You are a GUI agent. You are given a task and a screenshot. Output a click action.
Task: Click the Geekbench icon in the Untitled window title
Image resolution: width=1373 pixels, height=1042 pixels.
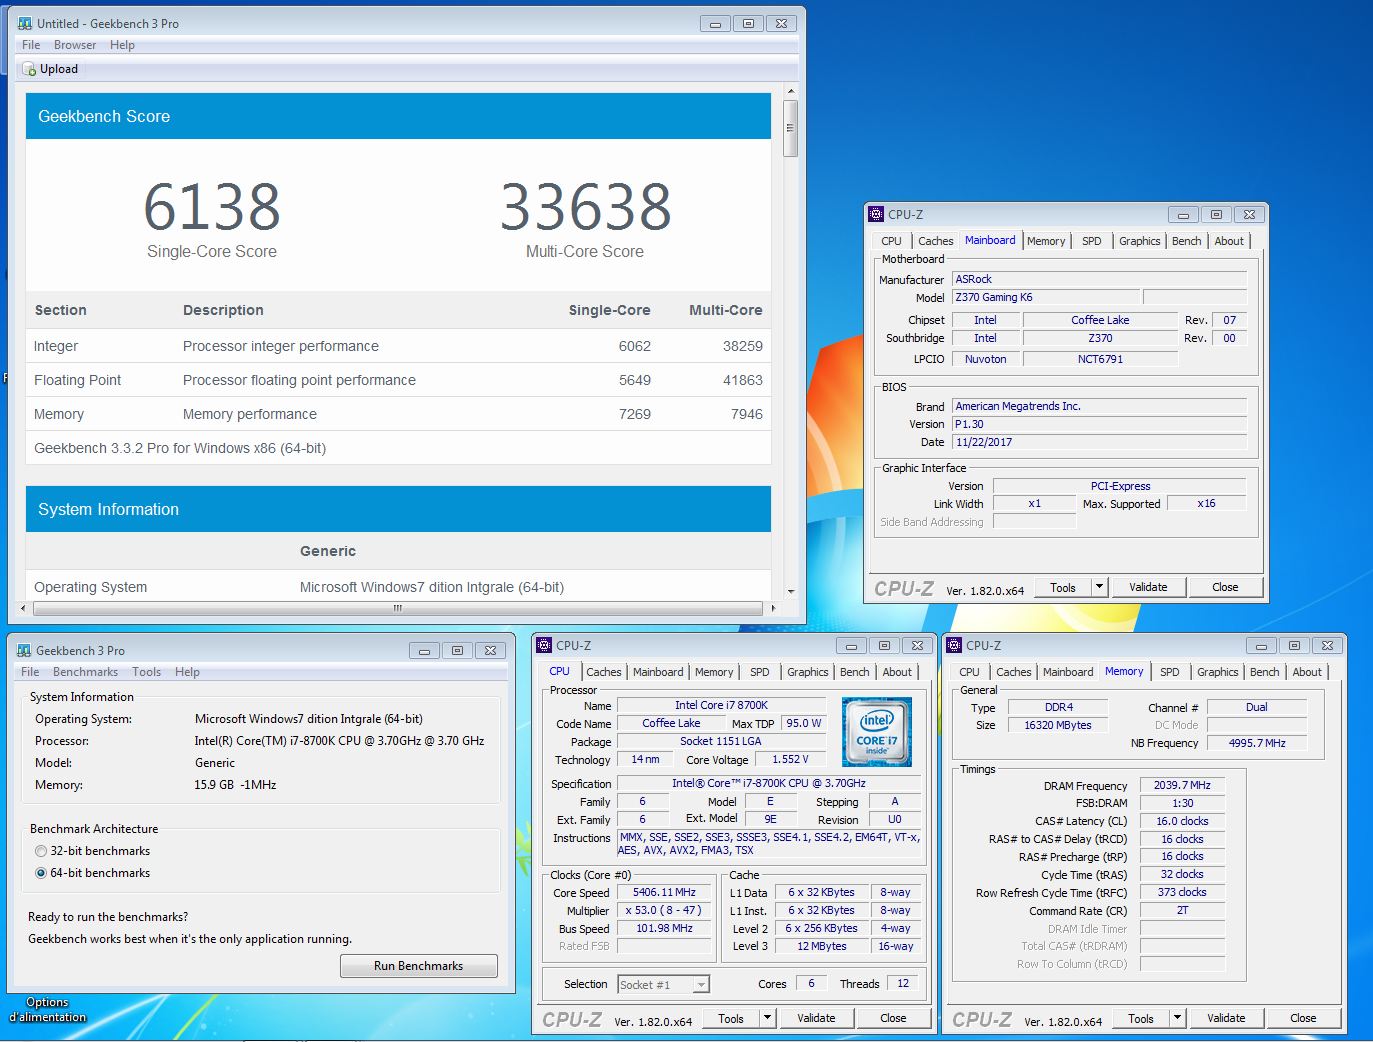[25, 23]
